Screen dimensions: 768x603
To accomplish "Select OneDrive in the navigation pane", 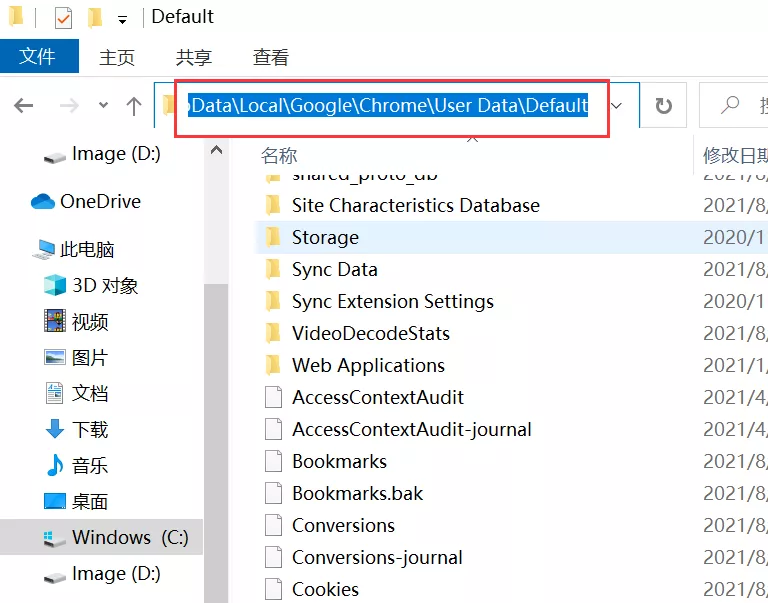I will pos(99,201).
